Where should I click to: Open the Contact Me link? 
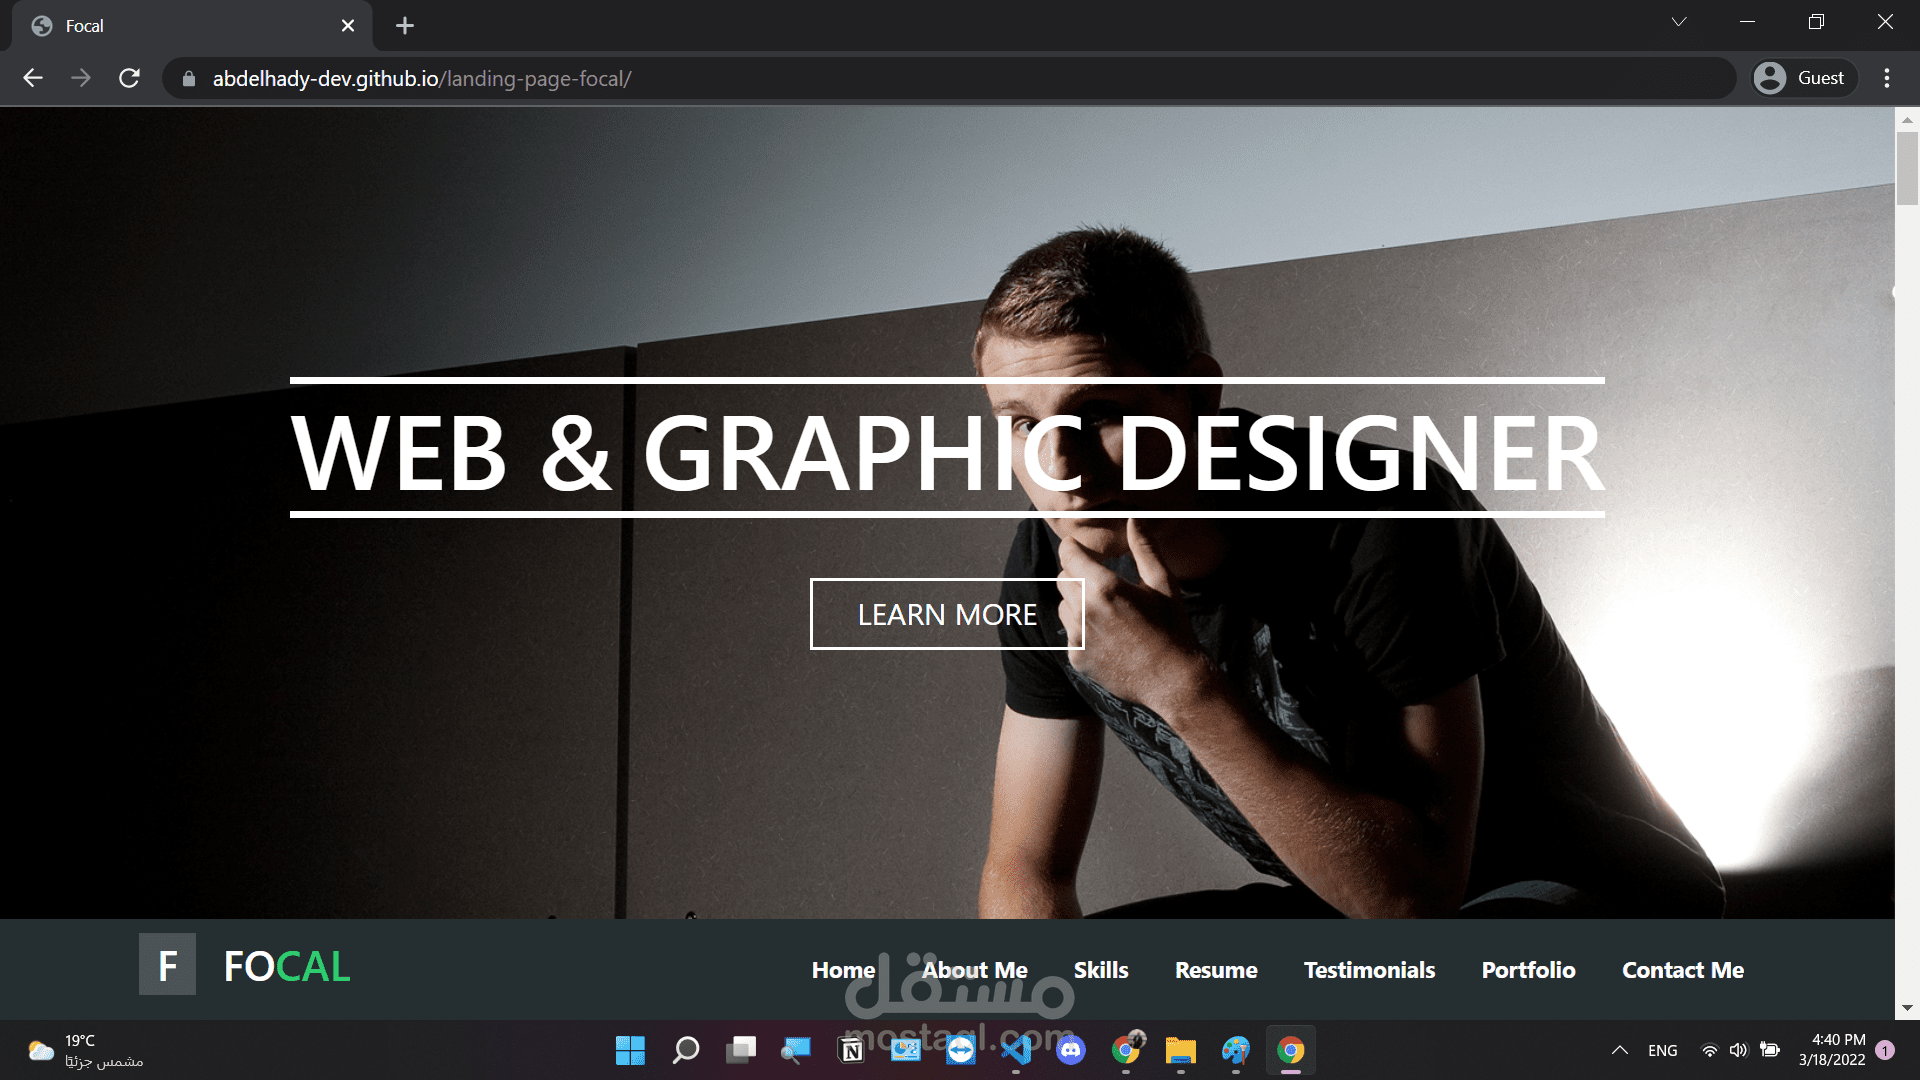click(x=1682, y=969)
